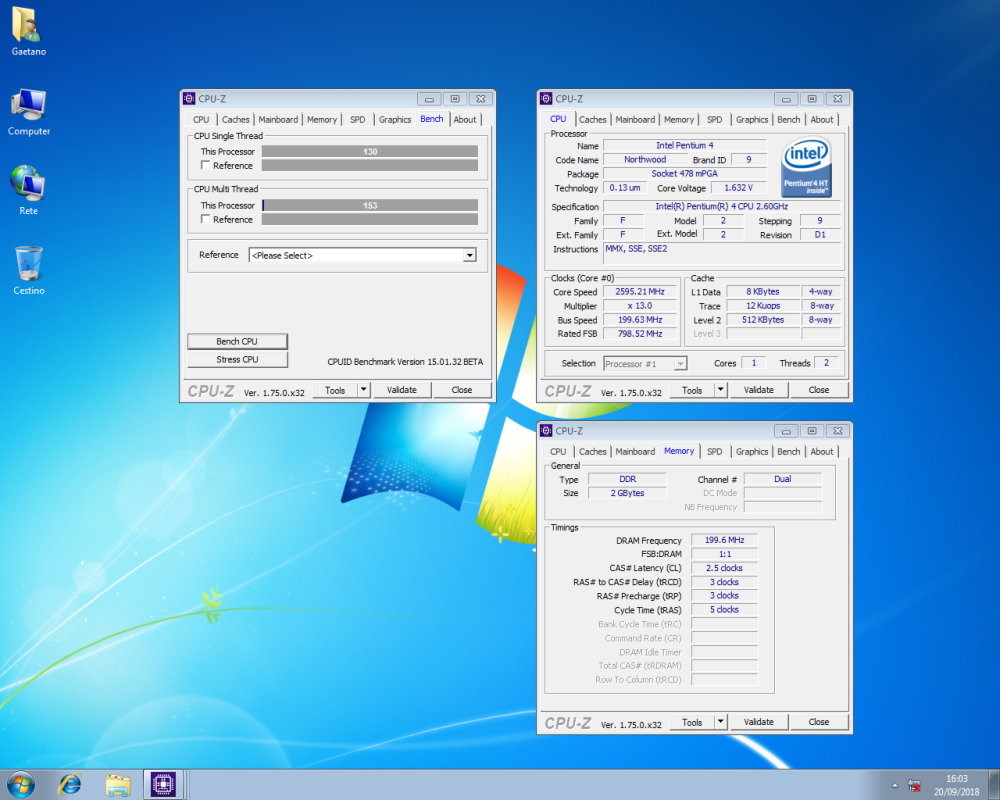Click the Stress CPU button
Image resolution: width=1000 pixels, height=800 pixels.
pyautogui.click(x=237, y=359)
